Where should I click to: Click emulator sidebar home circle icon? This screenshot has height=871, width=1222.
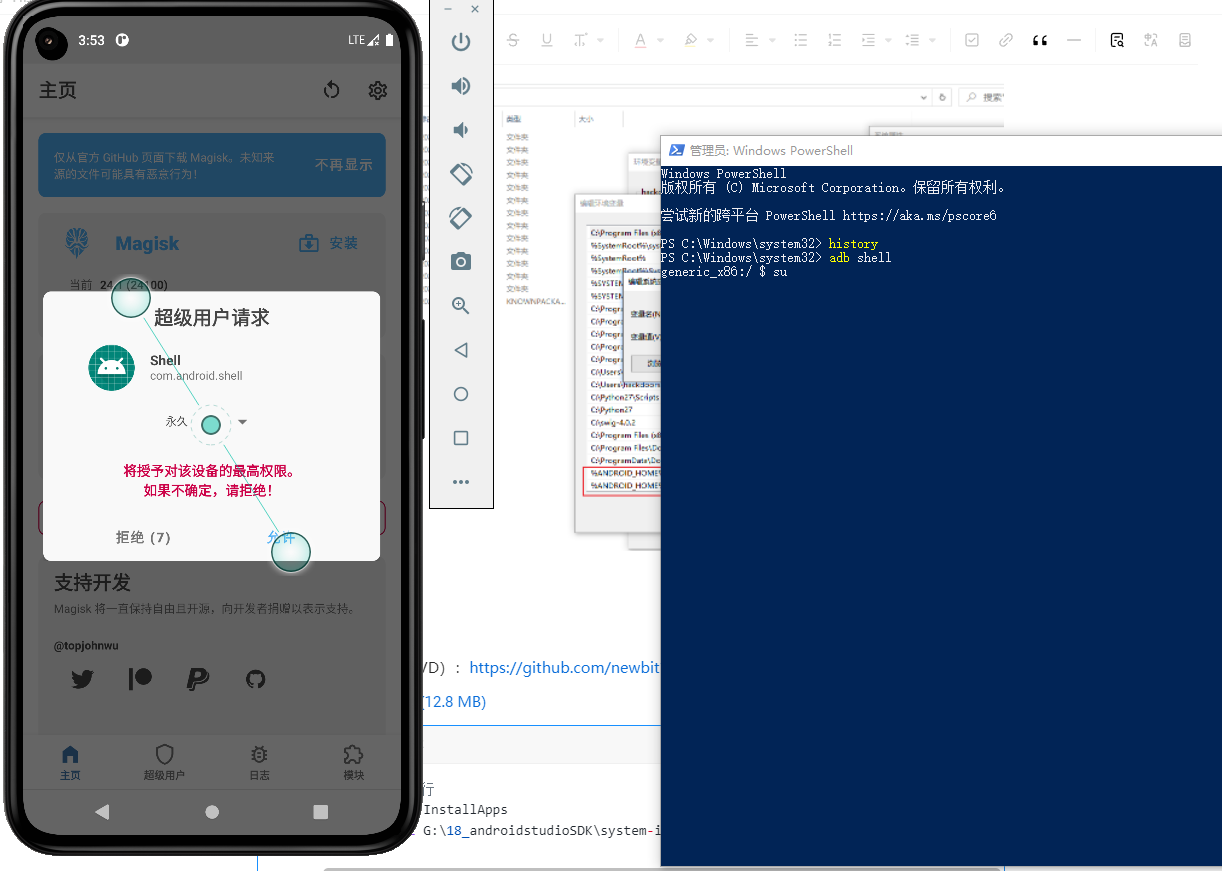[461, 394]
